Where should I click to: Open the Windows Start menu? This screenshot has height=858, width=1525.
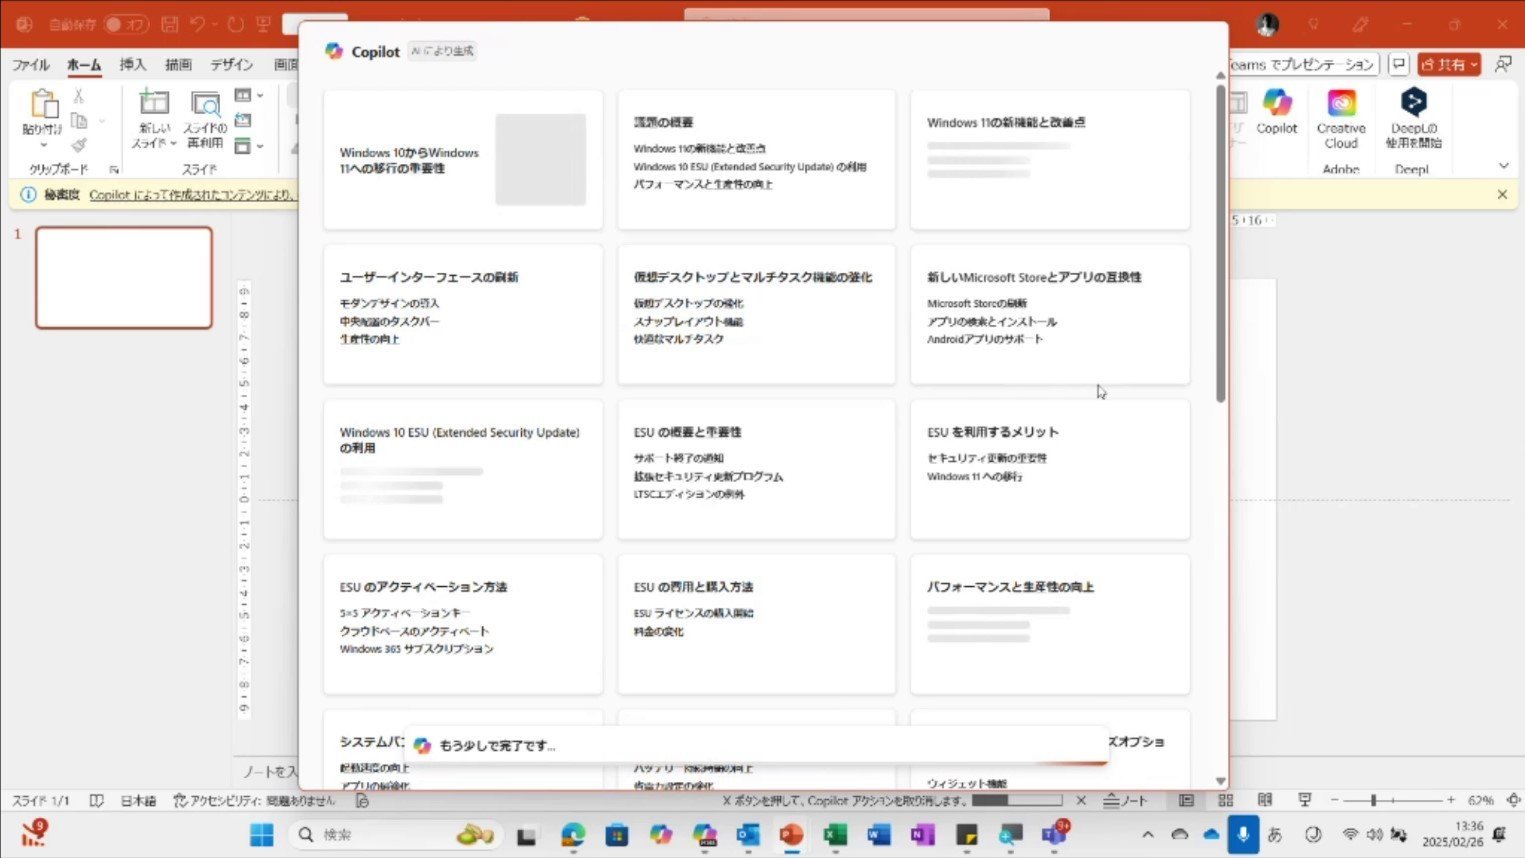[262, 834]
